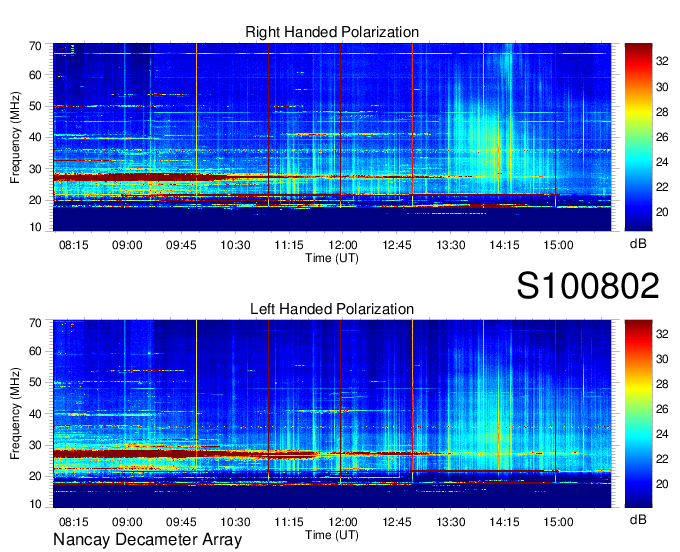Screen dimensions: 680x552
Task: Click Time (UT) label under Right Handed plot
Action: 332,258
